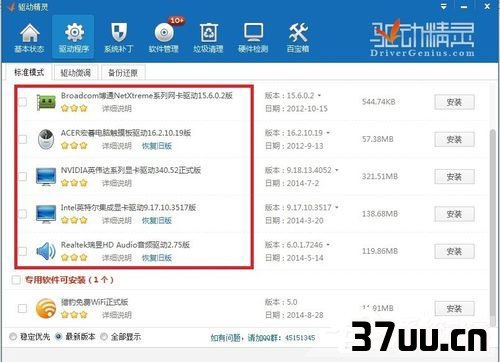Image resolution: width=500 pixels, height=362 pixels.
Task: Expand the Broadcom version 15.6.0.2 dropdown
Action: coord(319,96)
